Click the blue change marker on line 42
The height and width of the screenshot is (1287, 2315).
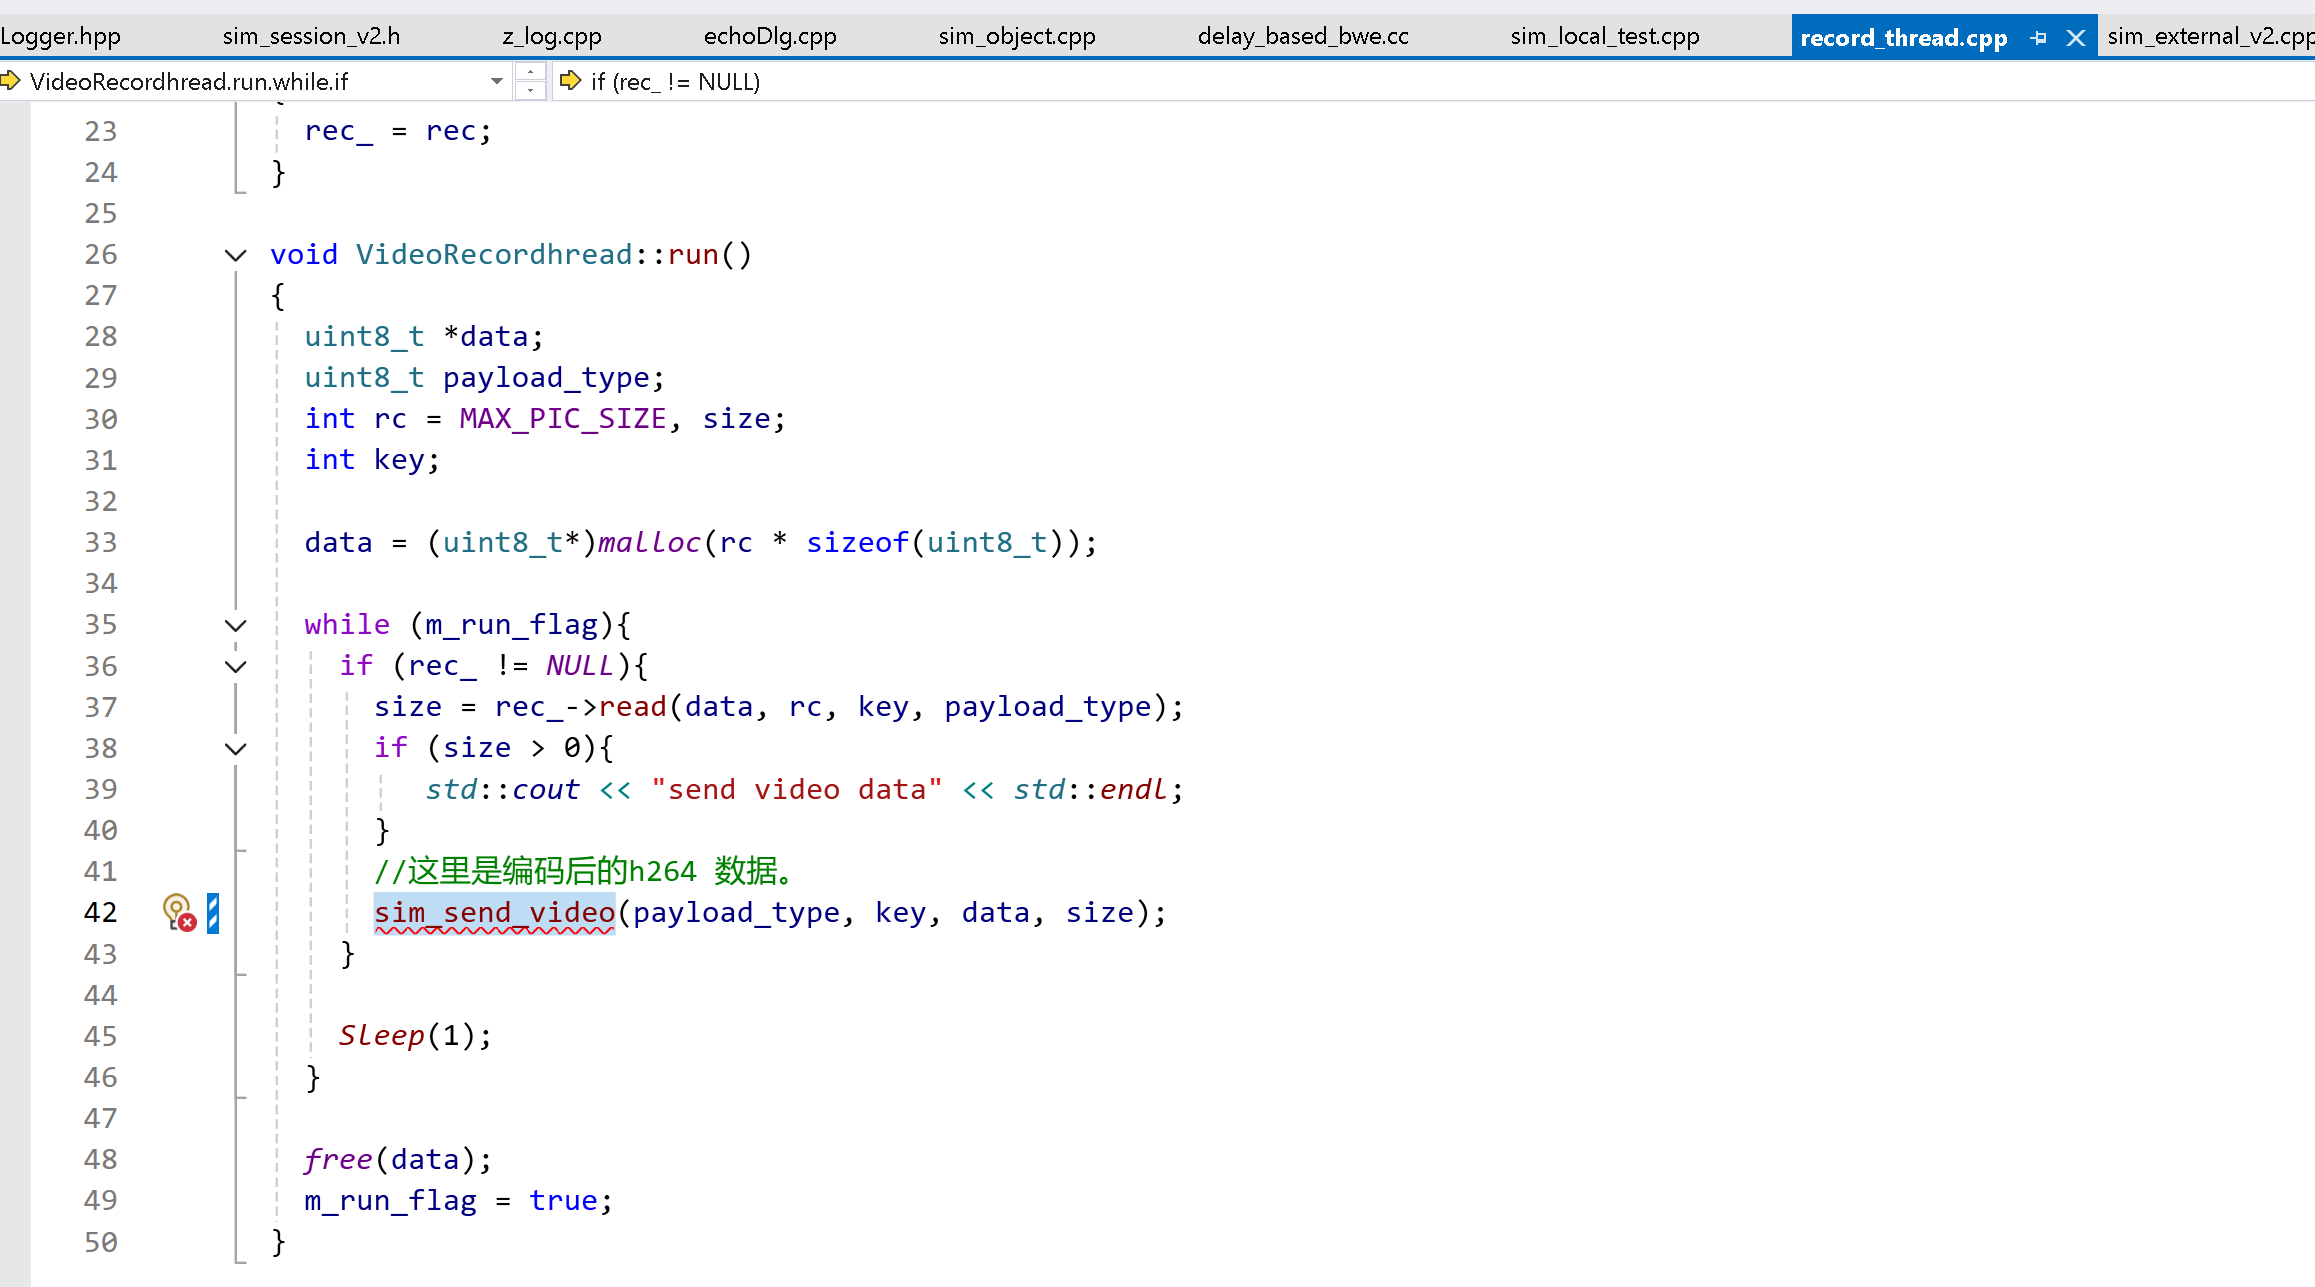[213, 913]
